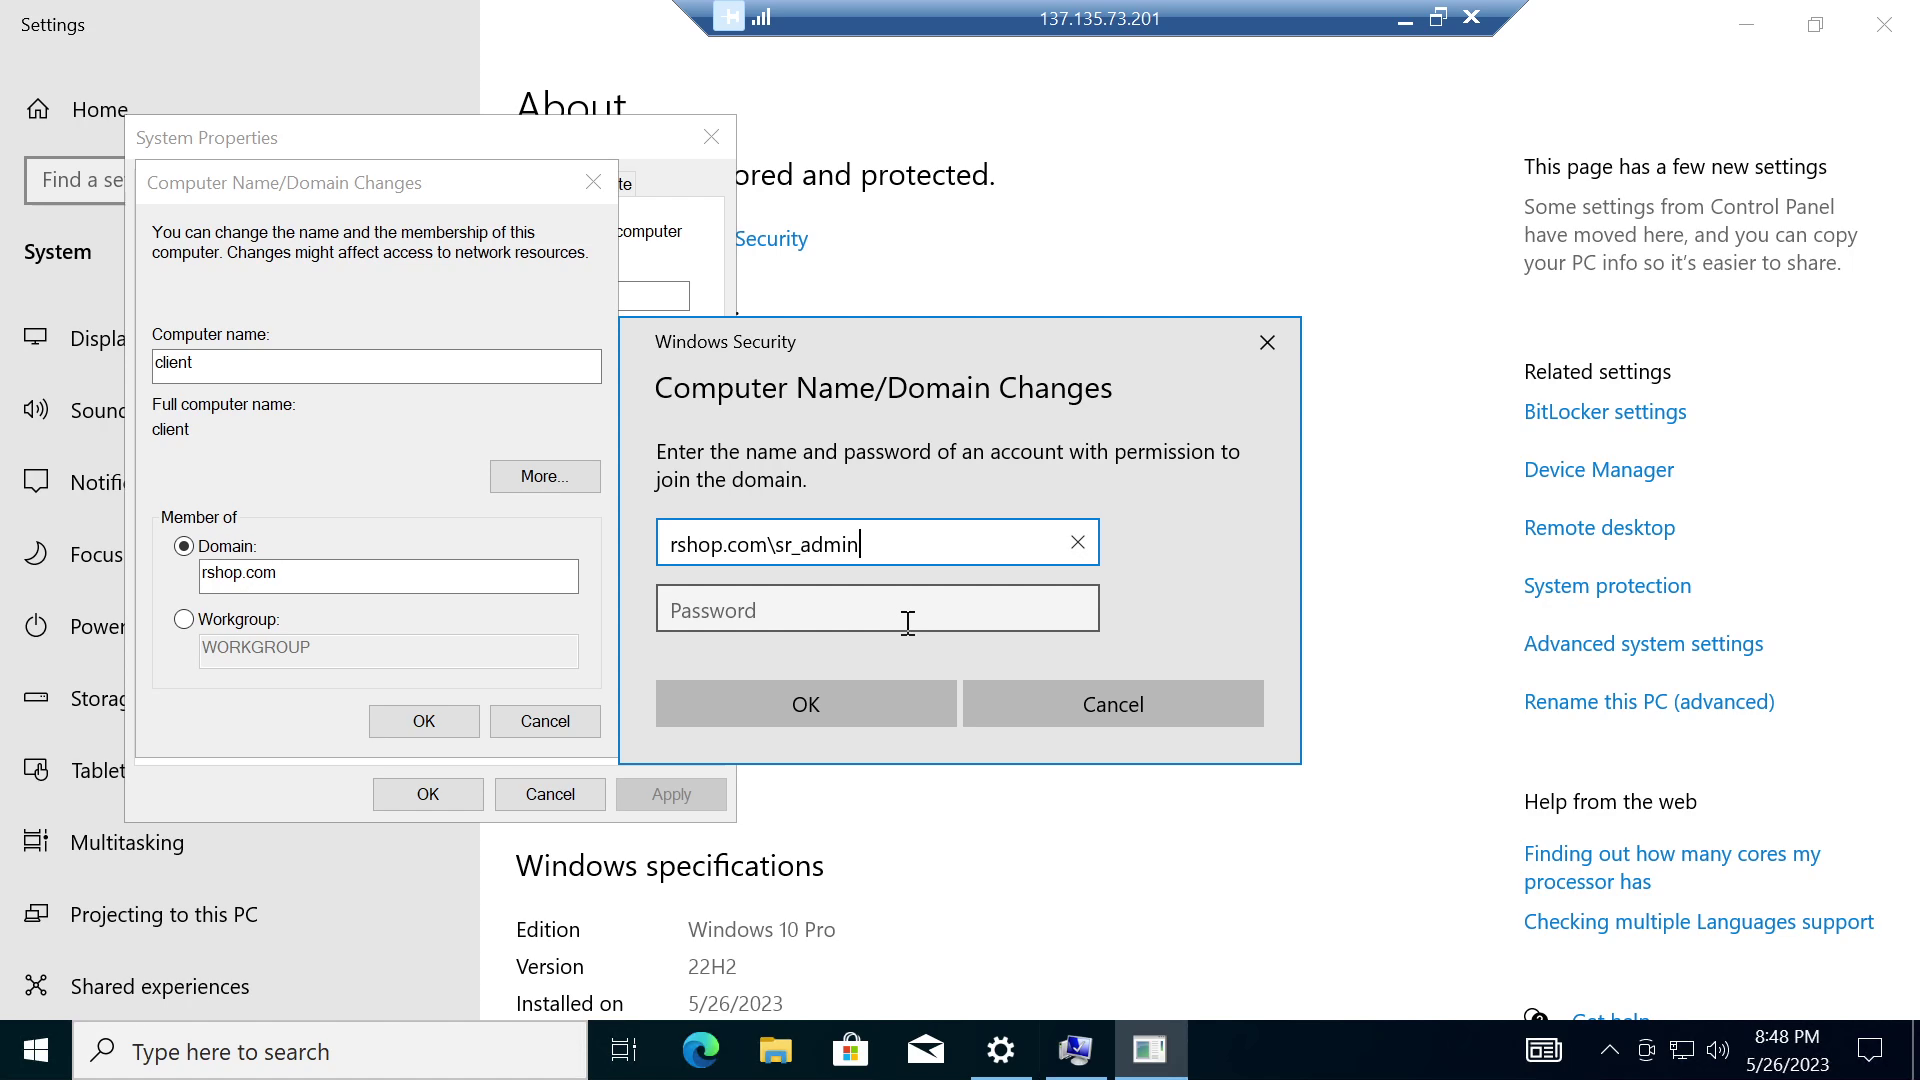Click the username field rshop.com\sr_admin
1920x1080 pixels.
[x=877, y=542]
